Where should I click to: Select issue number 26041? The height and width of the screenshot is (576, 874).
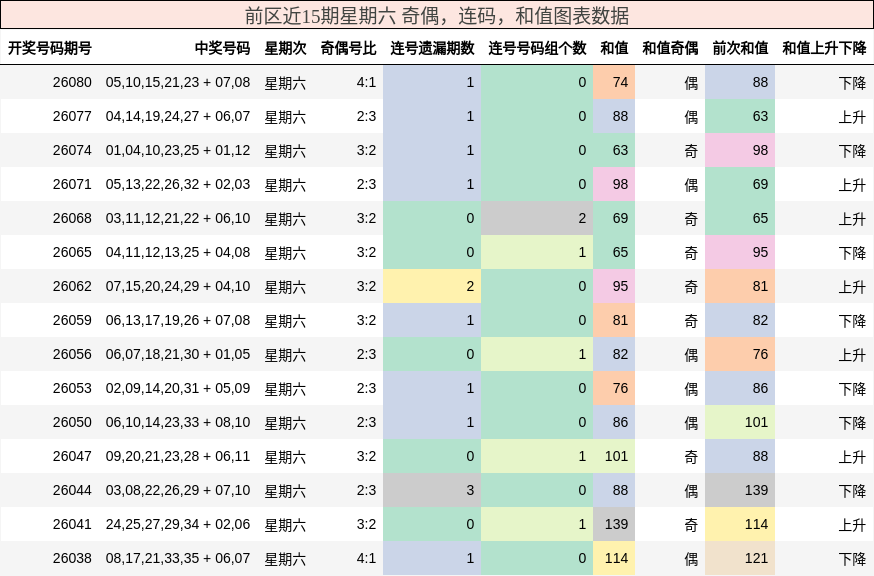click(x=72, y=525)
